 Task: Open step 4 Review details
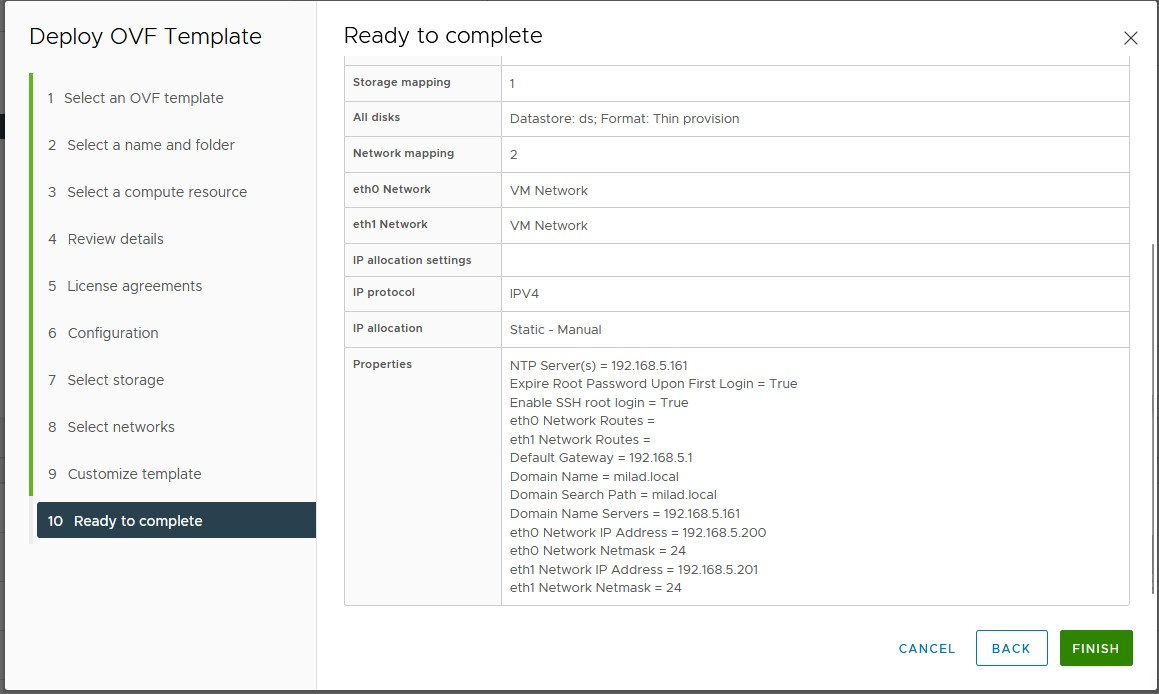tap(106, 239)
